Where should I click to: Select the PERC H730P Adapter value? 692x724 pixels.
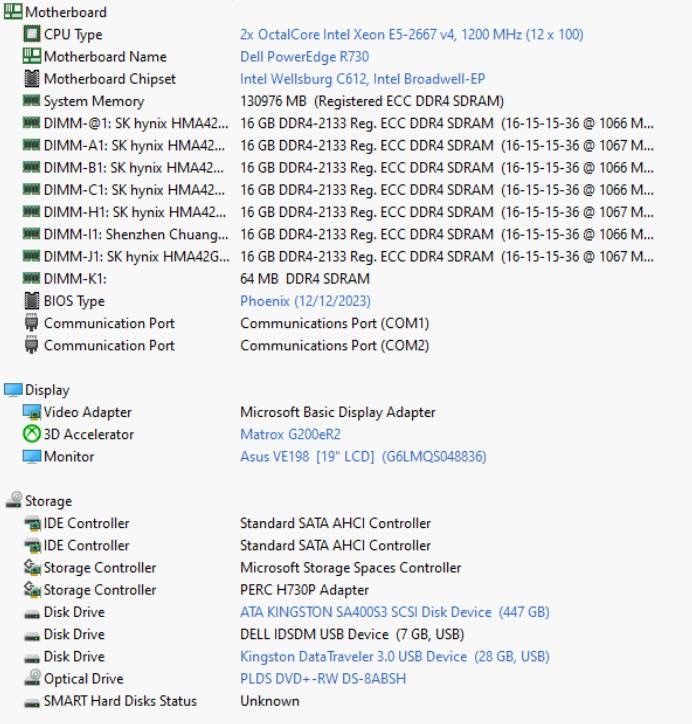[304, 590]
